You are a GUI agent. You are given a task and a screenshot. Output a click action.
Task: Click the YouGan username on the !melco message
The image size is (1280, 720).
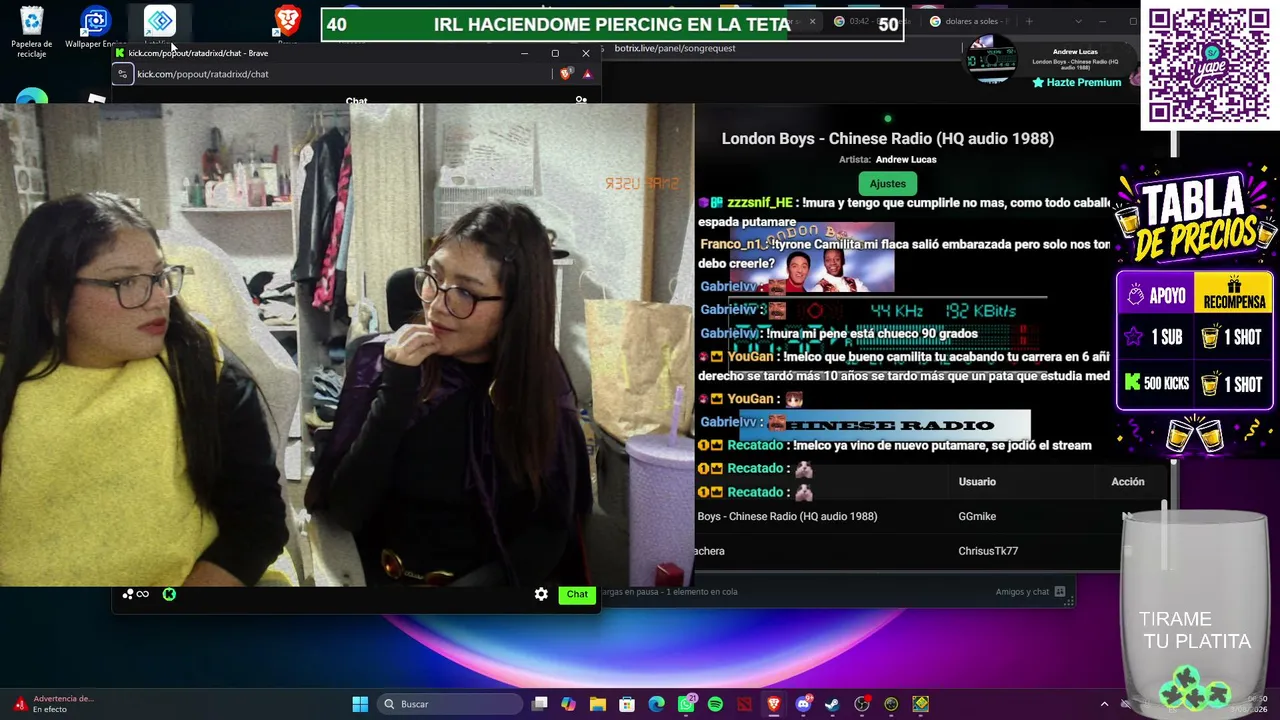750,357
